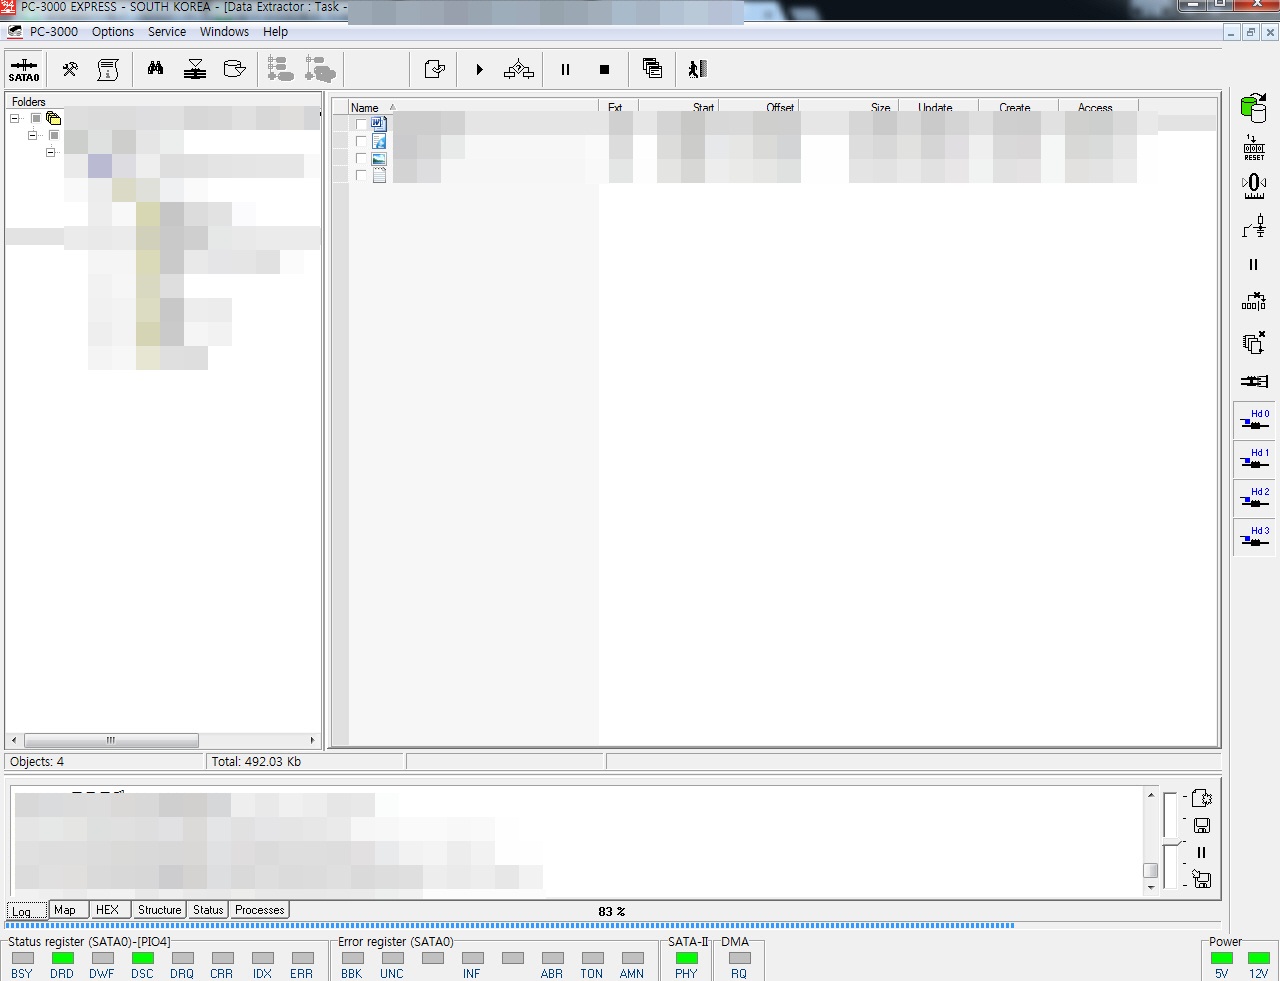Click the document with checkmark toolbar icon
This screenshot has width=1280, height=981.
click(434, 69)
